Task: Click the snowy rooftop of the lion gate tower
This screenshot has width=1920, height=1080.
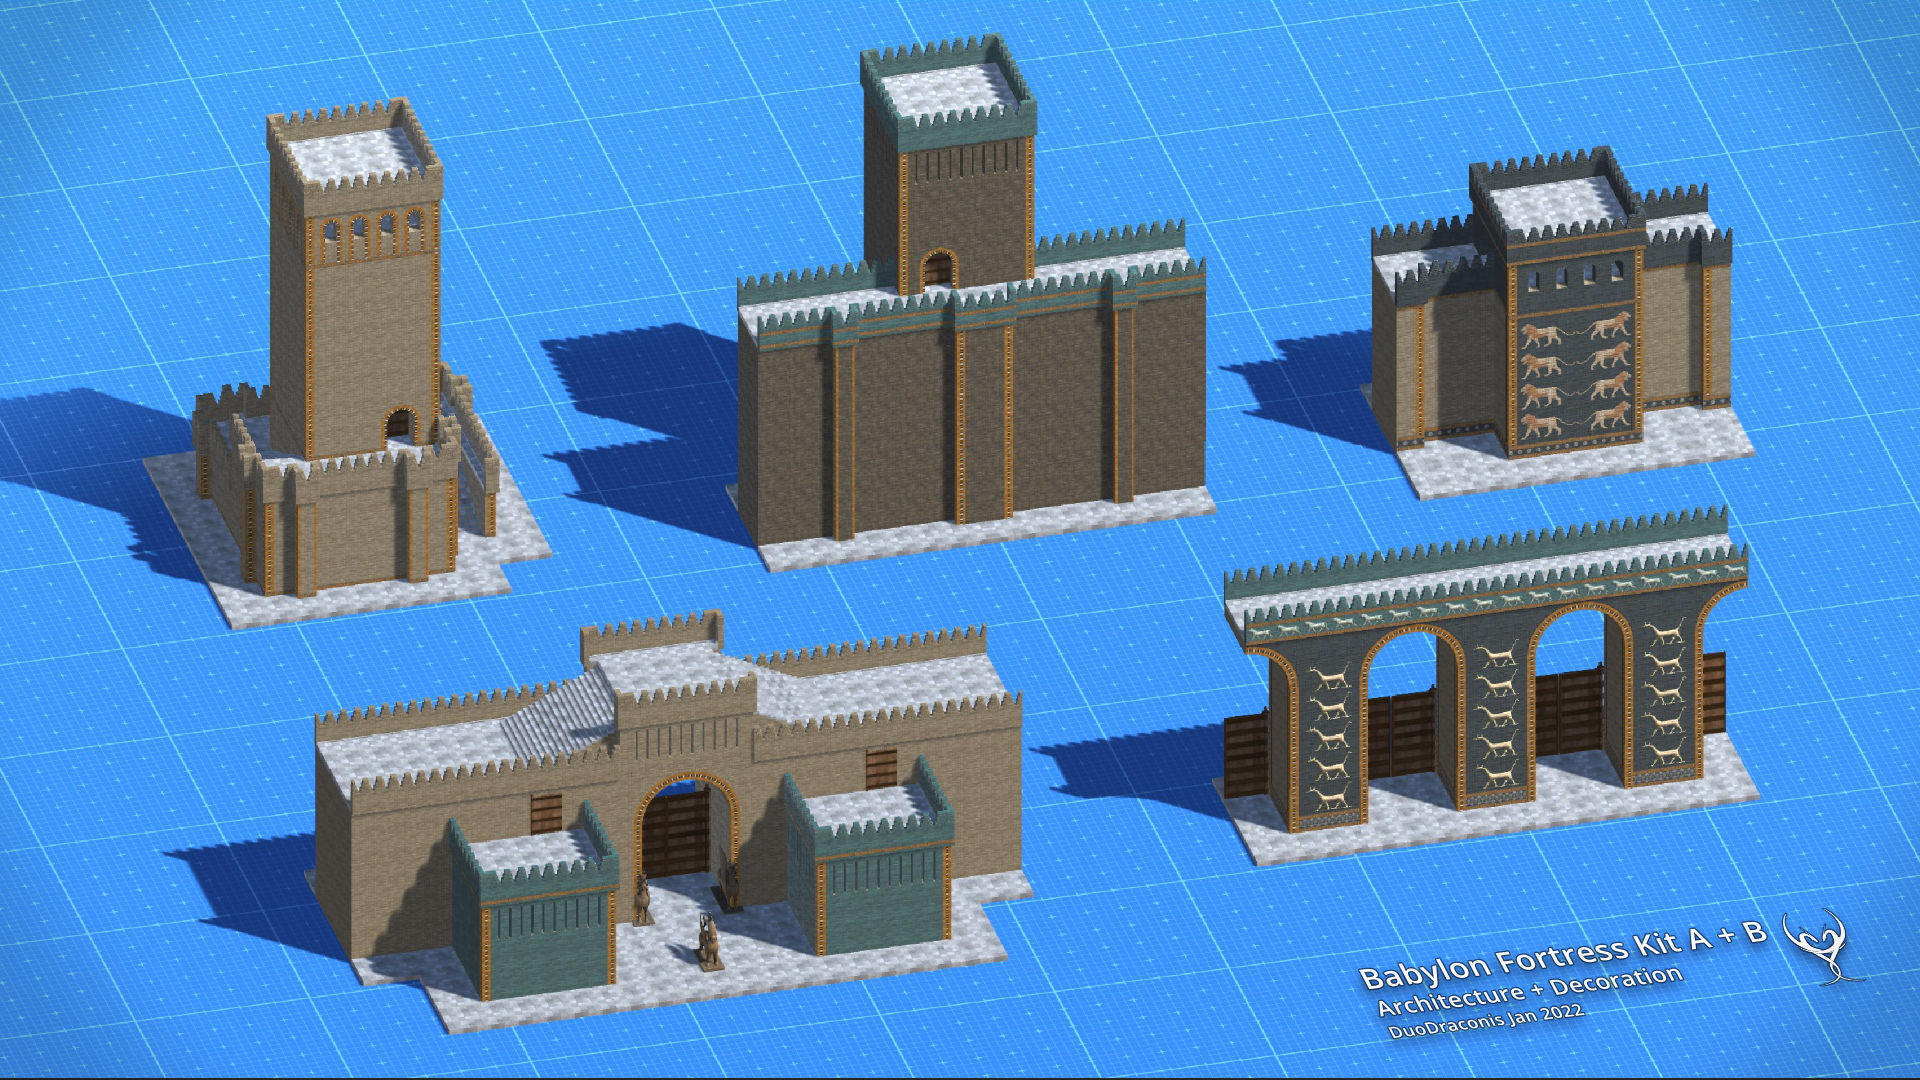Action: tap(1555, 205)
